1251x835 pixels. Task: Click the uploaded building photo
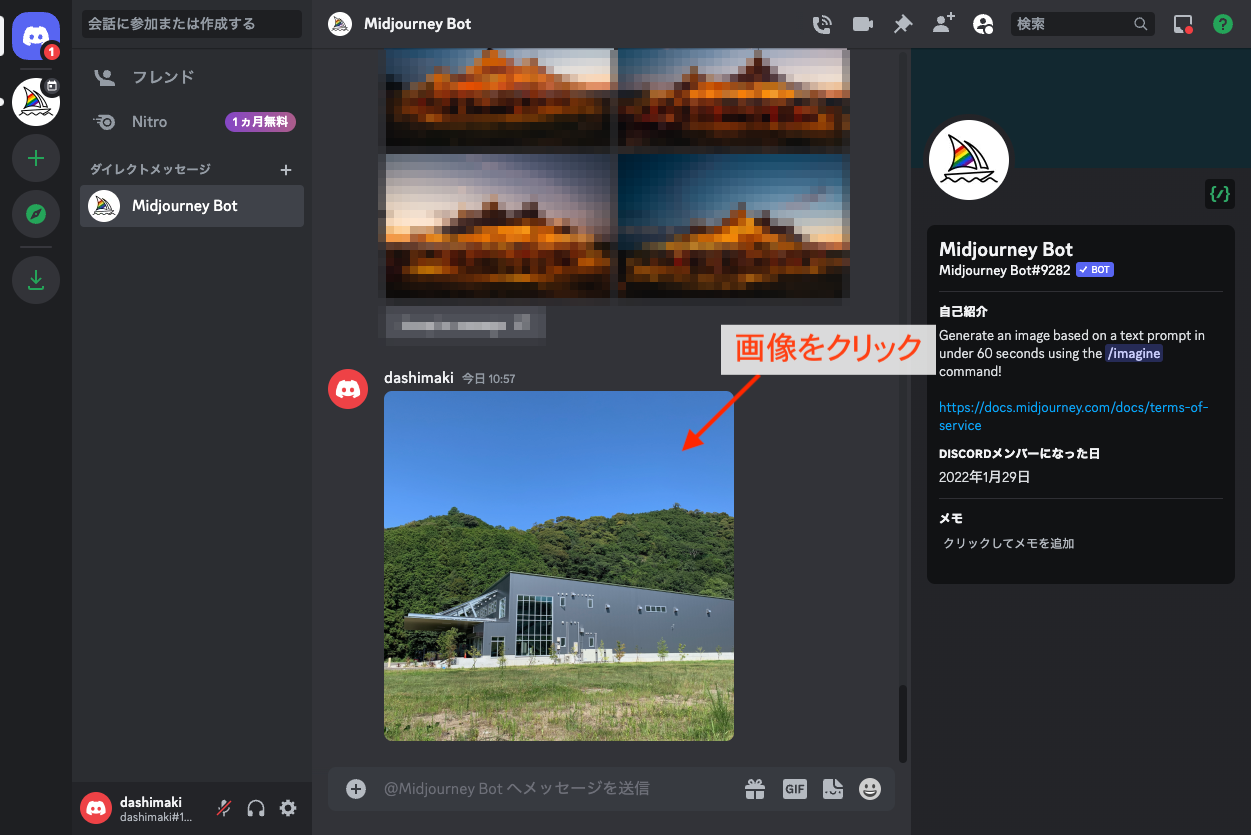pyautogui.click(x=558, y=565)
